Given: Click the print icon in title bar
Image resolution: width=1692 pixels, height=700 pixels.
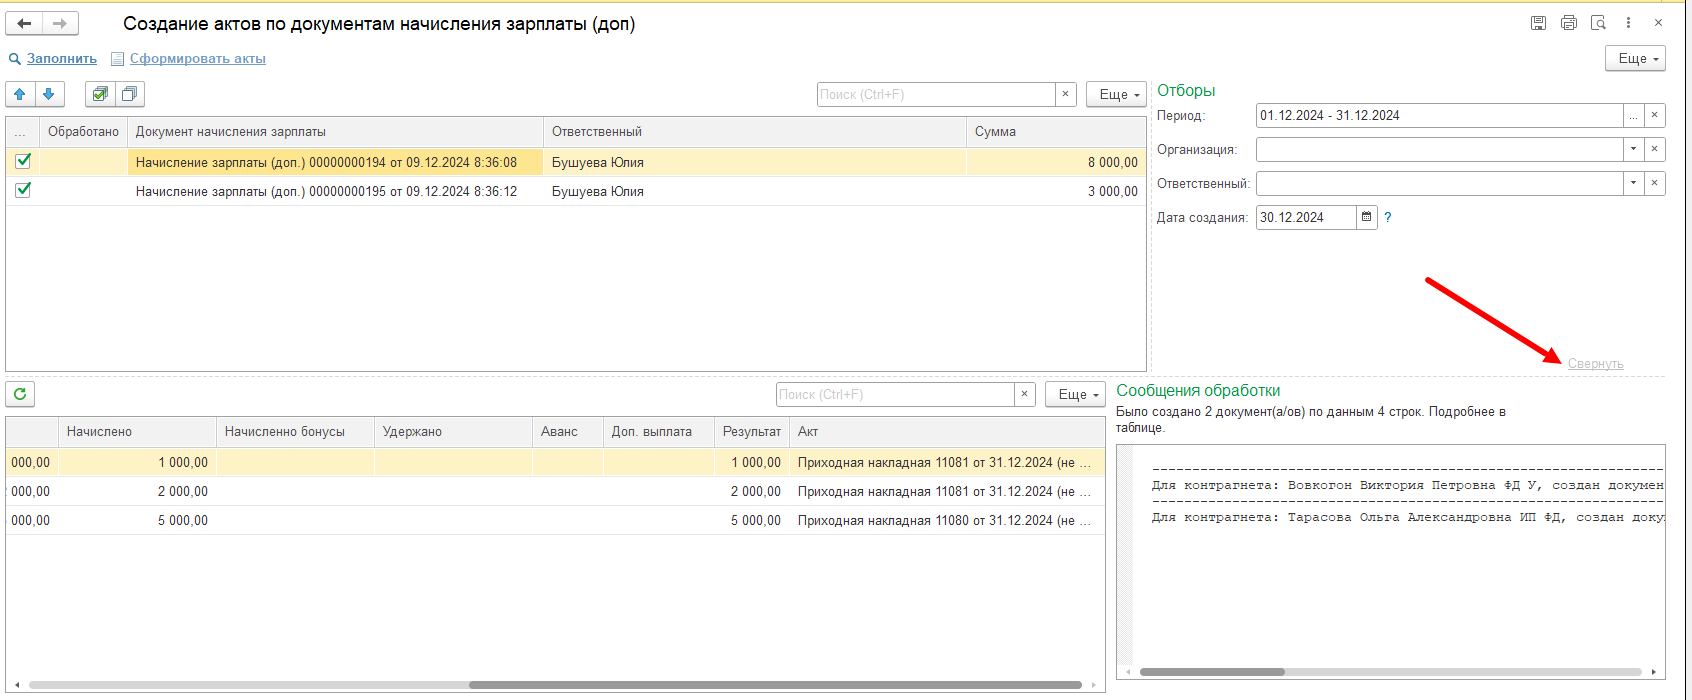Looking at the screenshot, I should click(1568, 23).
